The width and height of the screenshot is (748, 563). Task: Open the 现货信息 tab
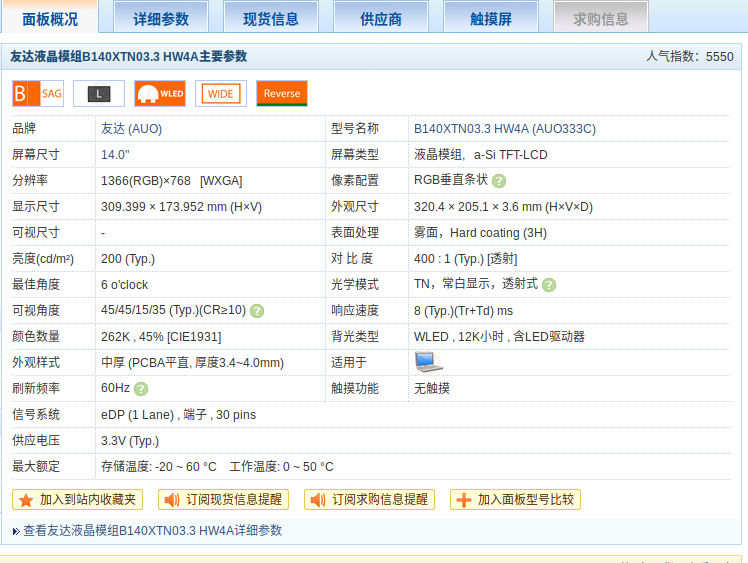point(271,18)
